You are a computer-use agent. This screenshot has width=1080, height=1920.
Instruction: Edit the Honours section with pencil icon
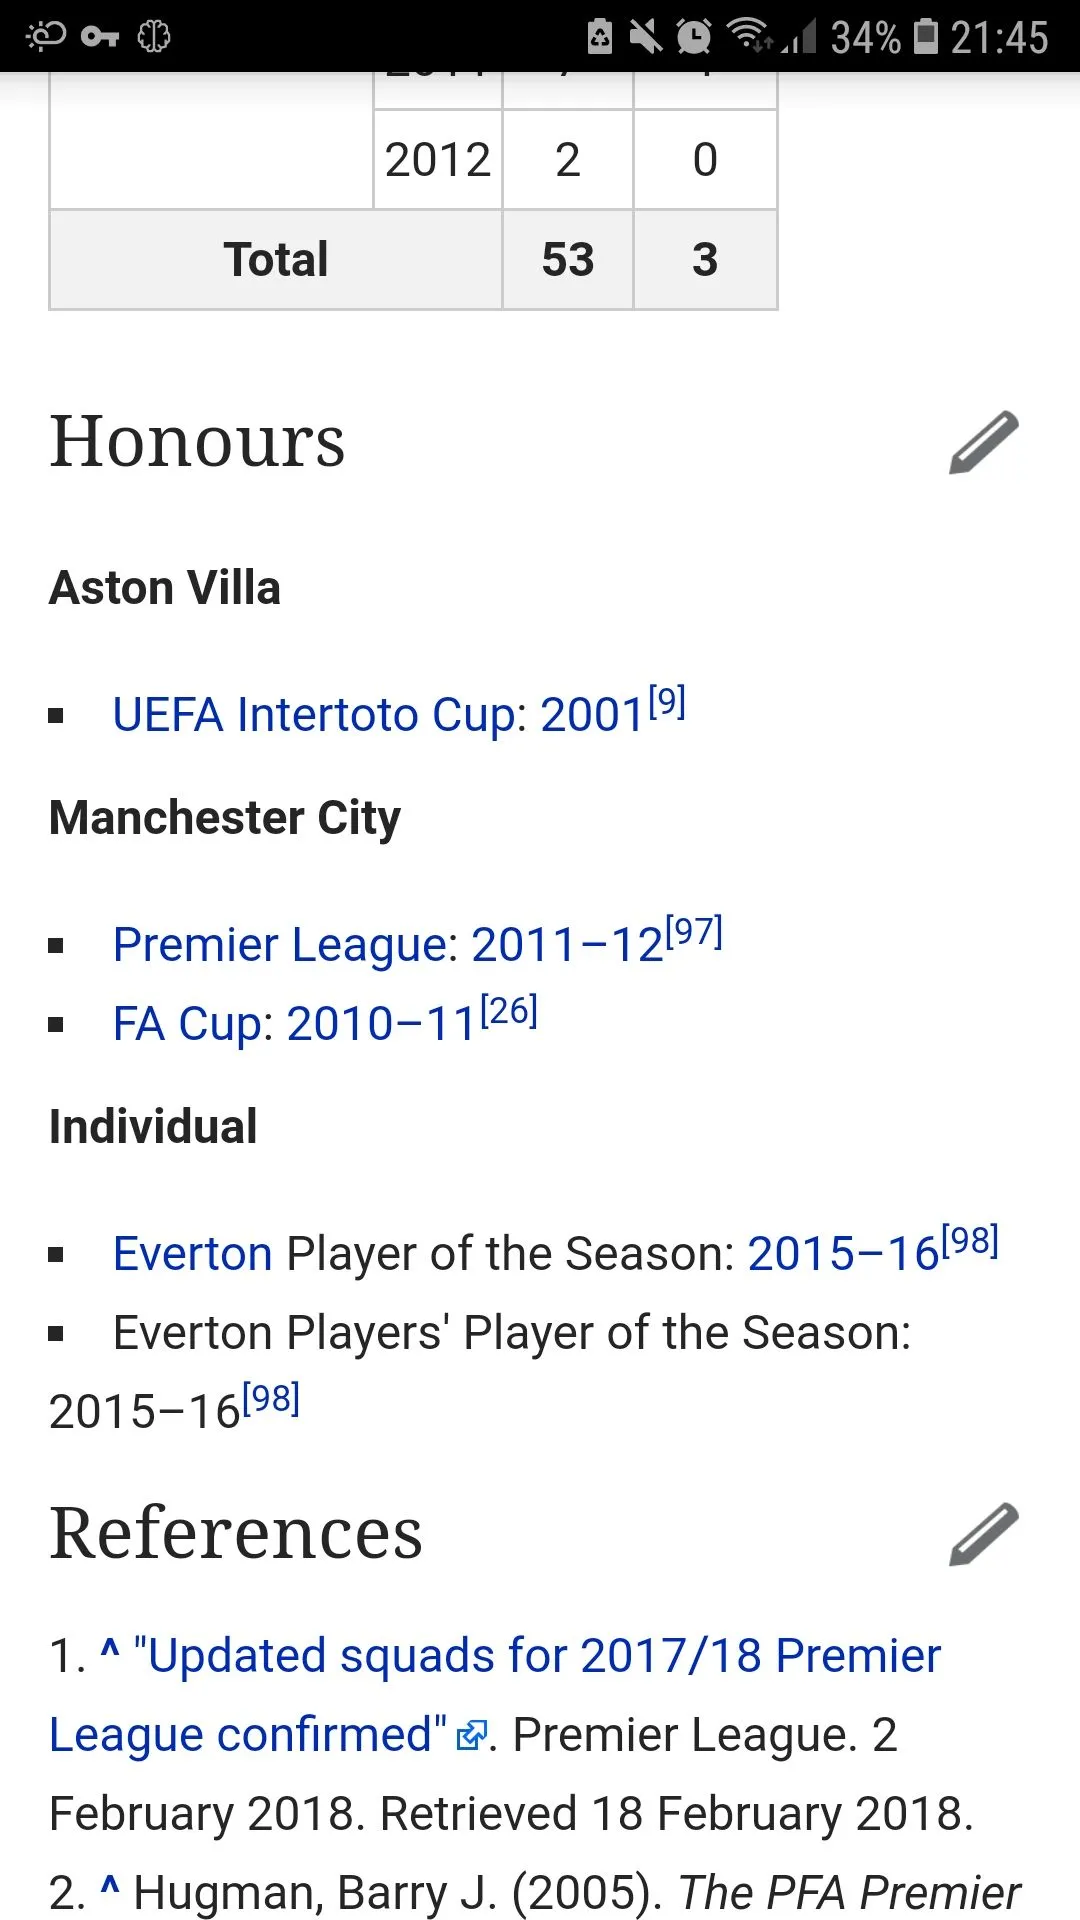click(984, 442)
